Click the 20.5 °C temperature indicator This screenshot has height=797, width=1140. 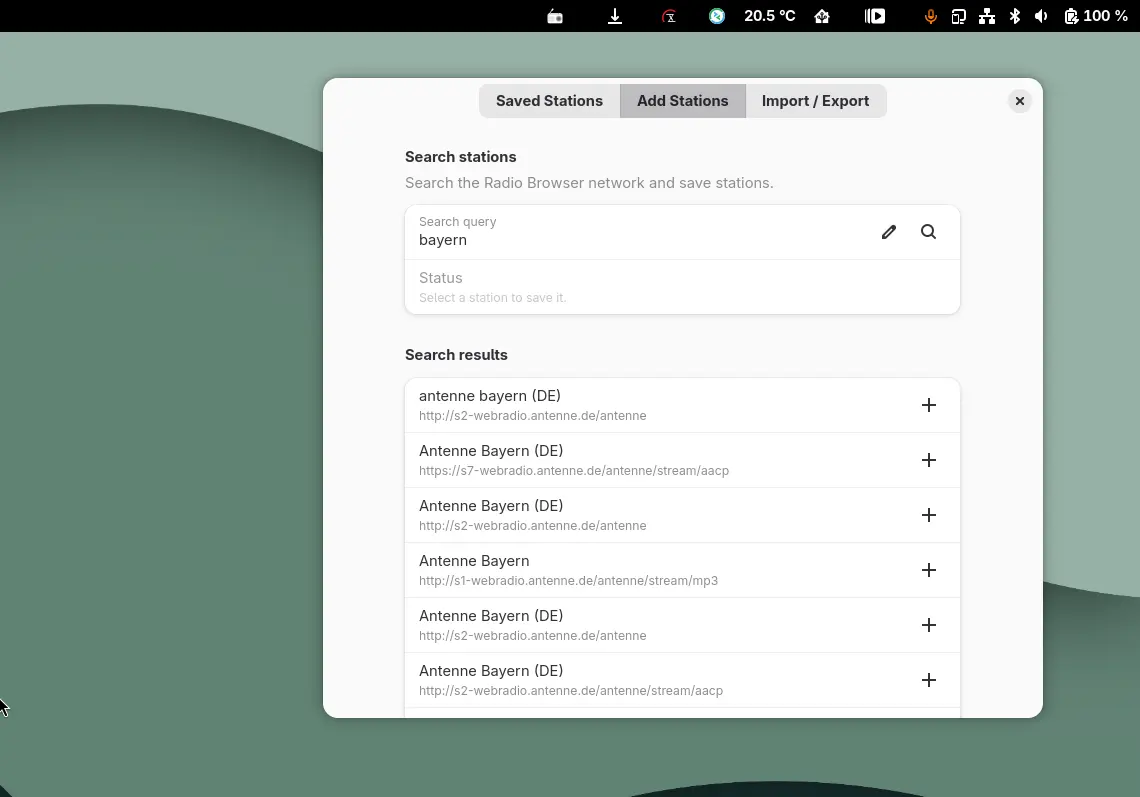tap(769, 16)
